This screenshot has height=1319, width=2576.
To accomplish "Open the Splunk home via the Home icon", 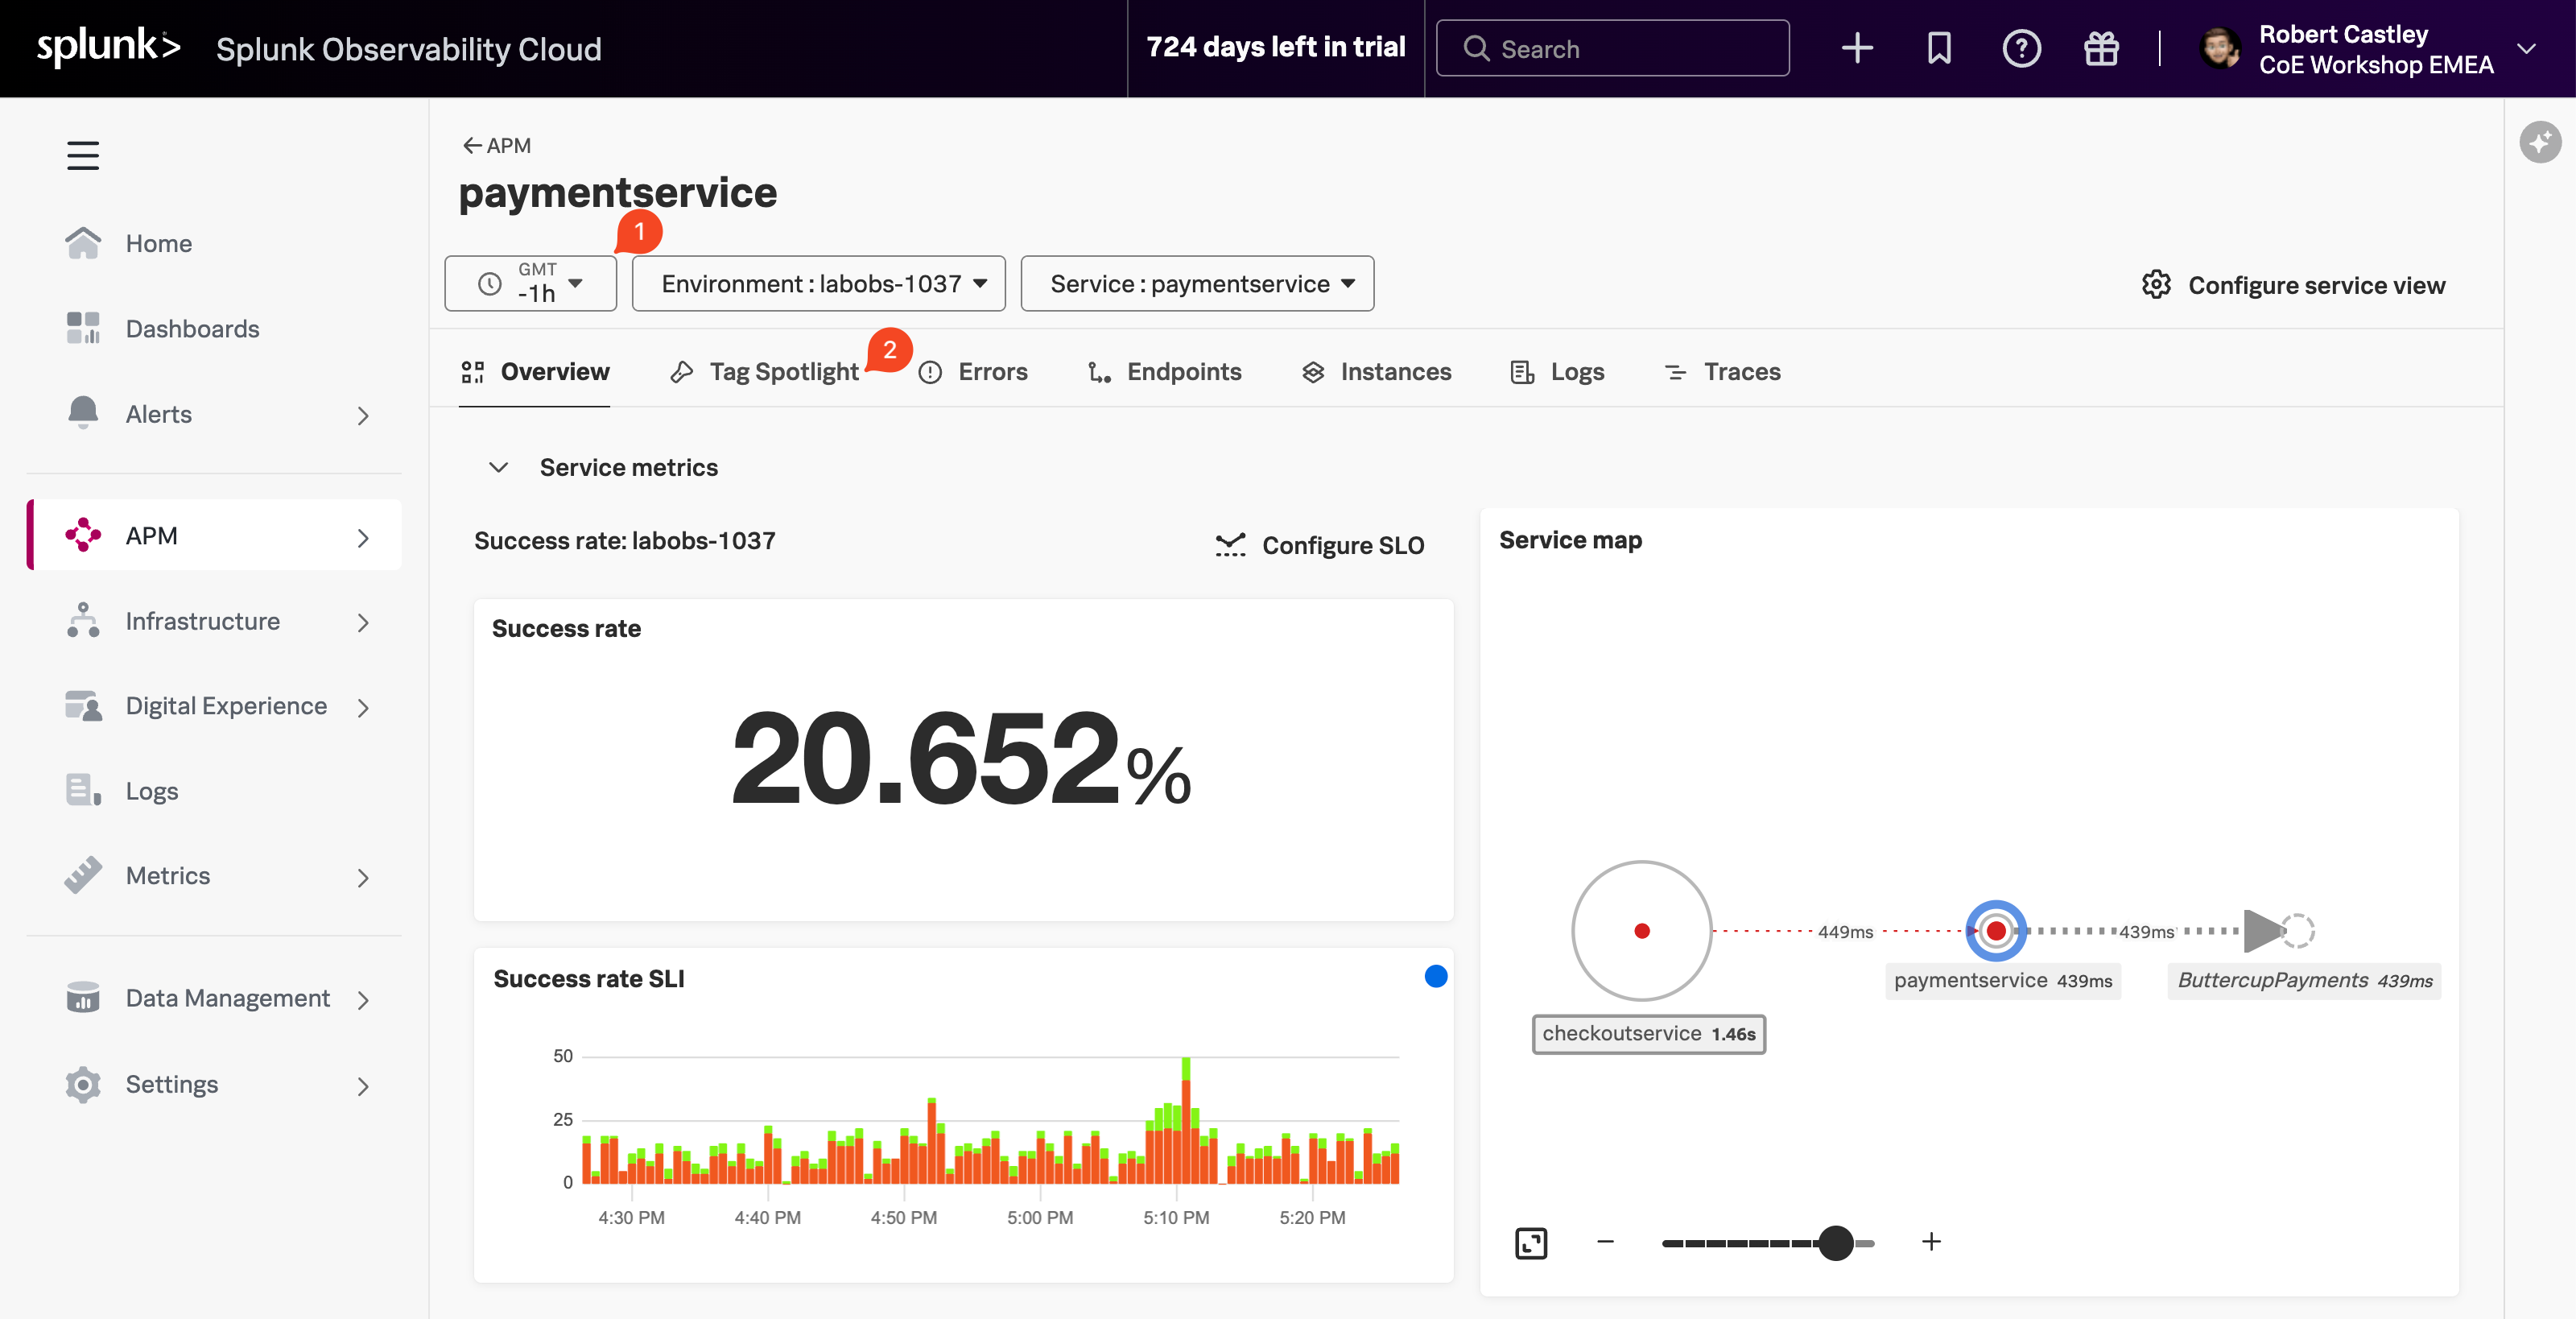I will [x=84, y=242].
